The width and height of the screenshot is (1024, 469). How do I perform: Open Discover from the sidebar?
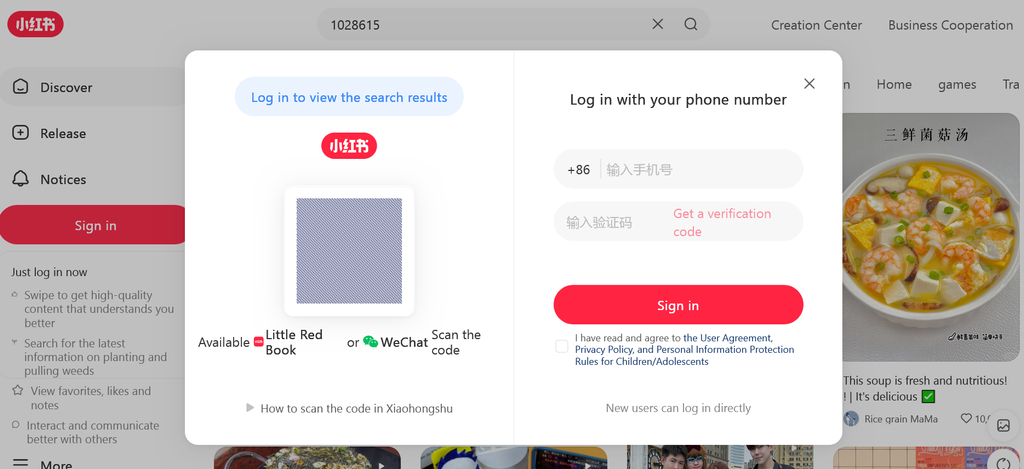pyautogui.click(x=66, y=87)
